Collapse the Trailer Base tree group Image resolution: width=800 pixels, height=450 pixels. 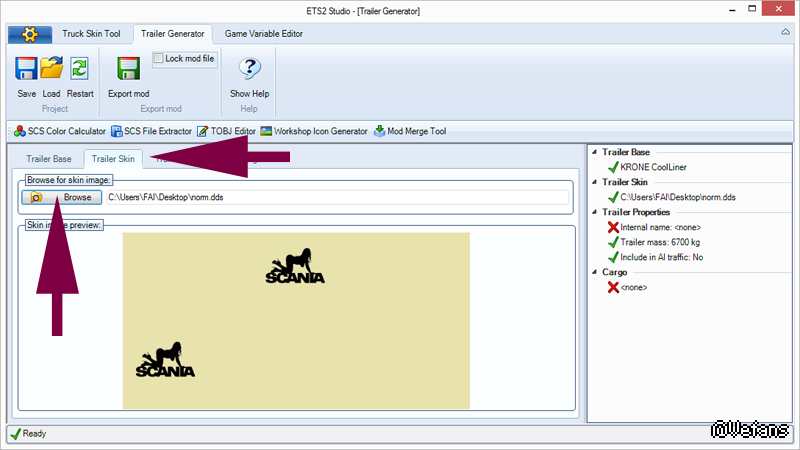pos(594,152)
